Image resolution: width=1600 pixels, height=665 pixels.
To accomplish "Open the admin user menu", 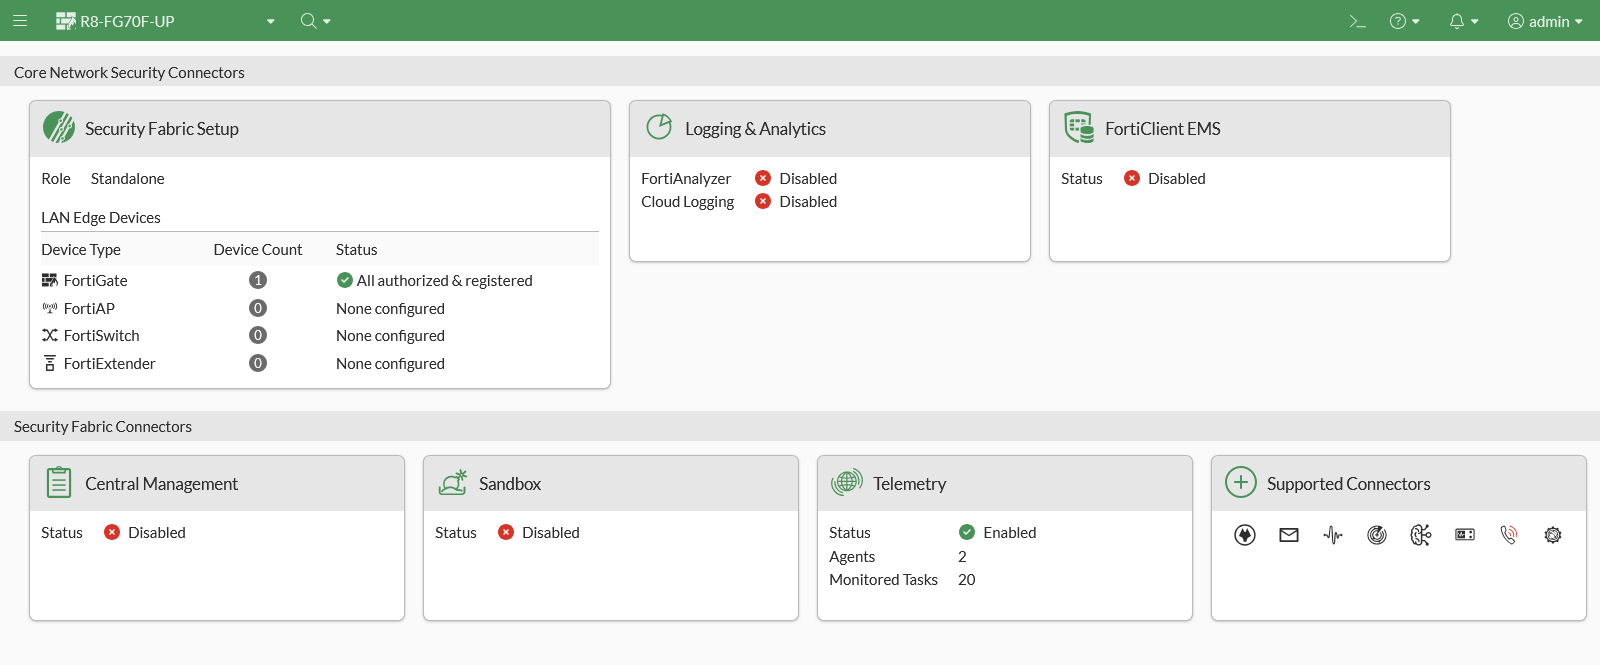I will click(1545, 21).
